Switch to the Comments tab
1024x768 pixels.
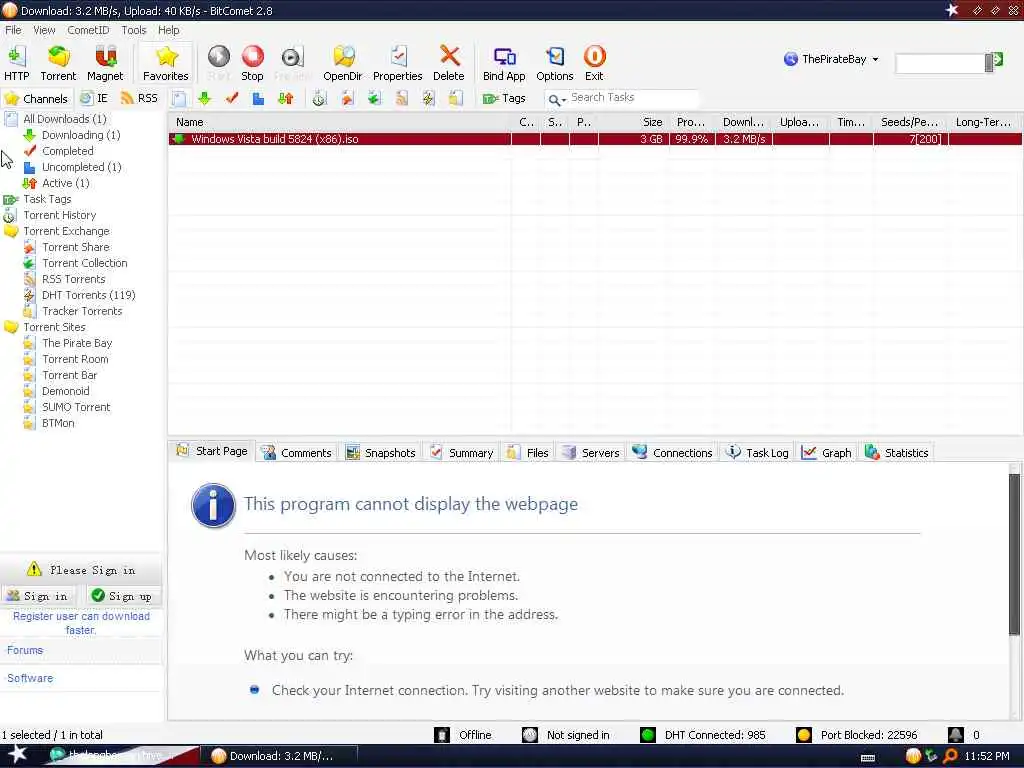(x=297, y=453)
